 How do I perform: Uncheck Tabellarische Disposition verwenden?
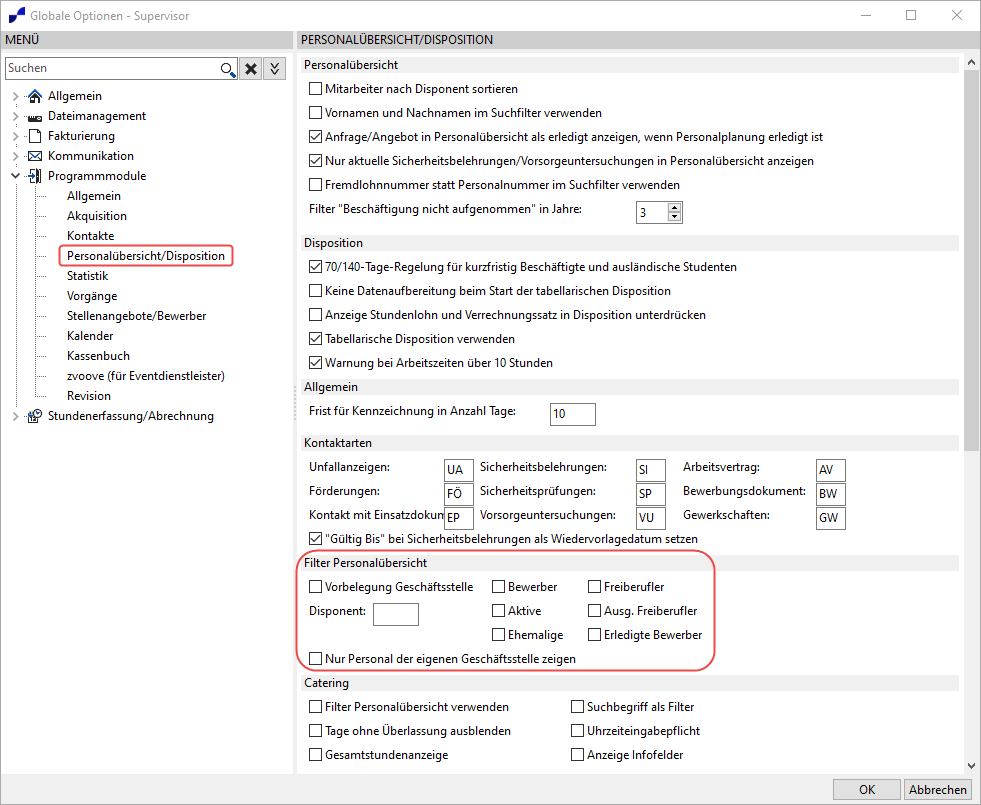pos(315,339)
